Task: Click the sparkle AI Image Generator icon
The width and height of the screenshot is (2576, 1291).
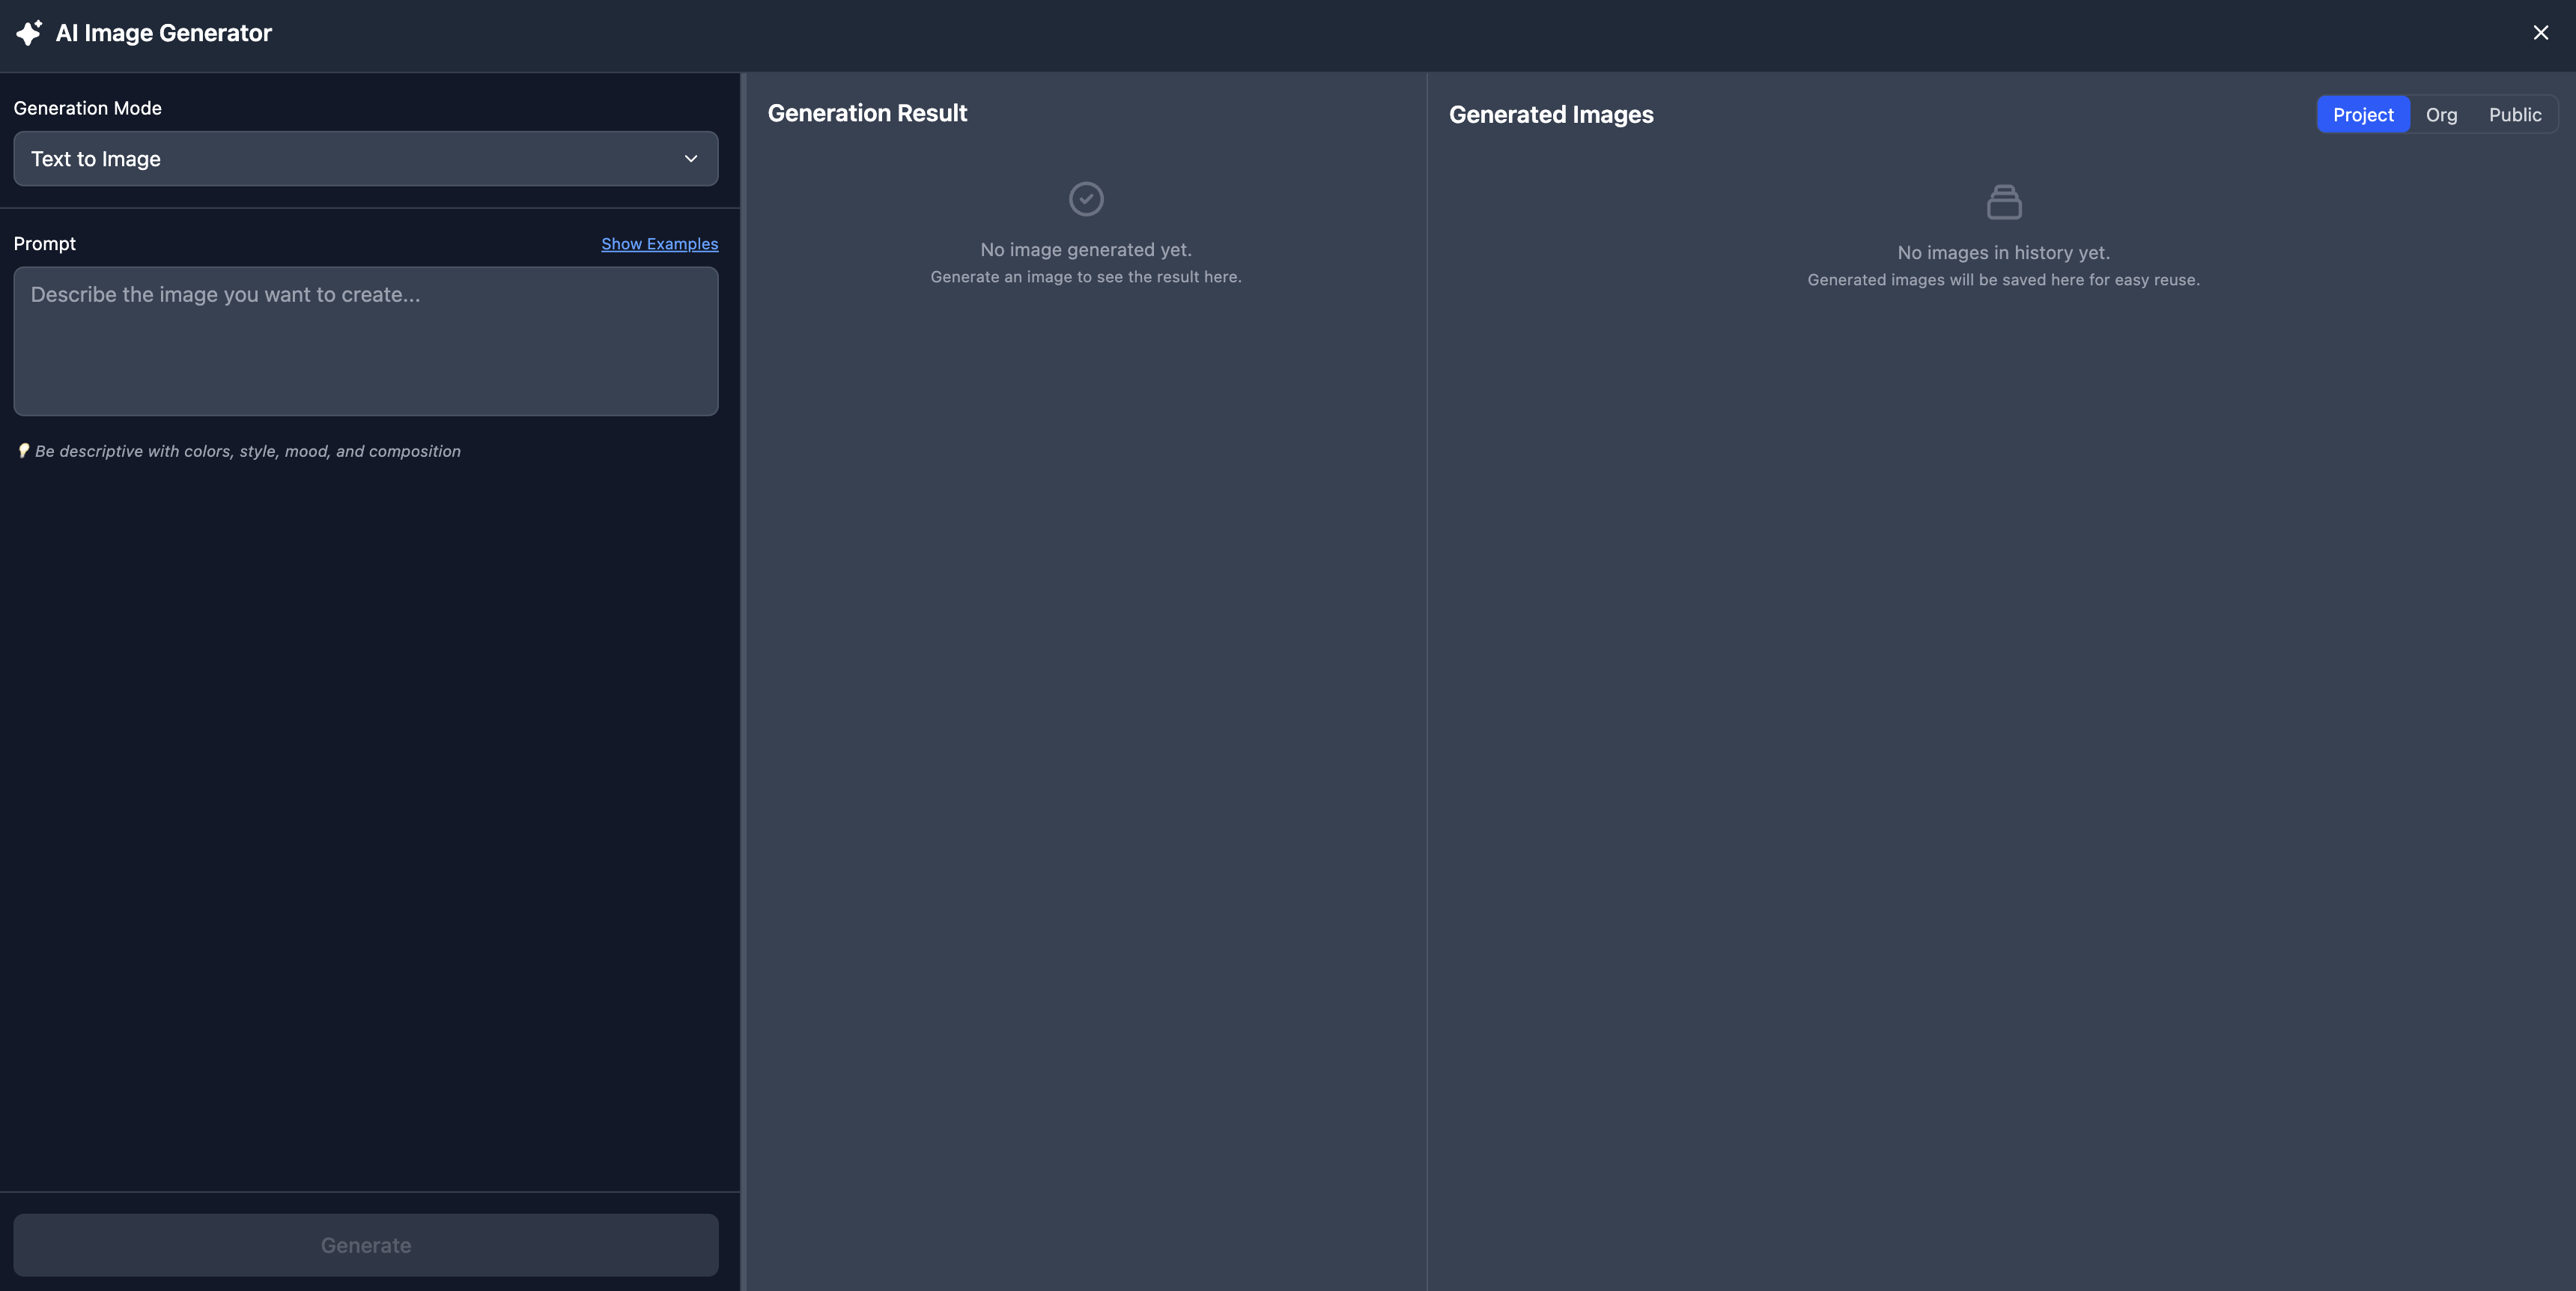Action: click(x=29, y=33)
